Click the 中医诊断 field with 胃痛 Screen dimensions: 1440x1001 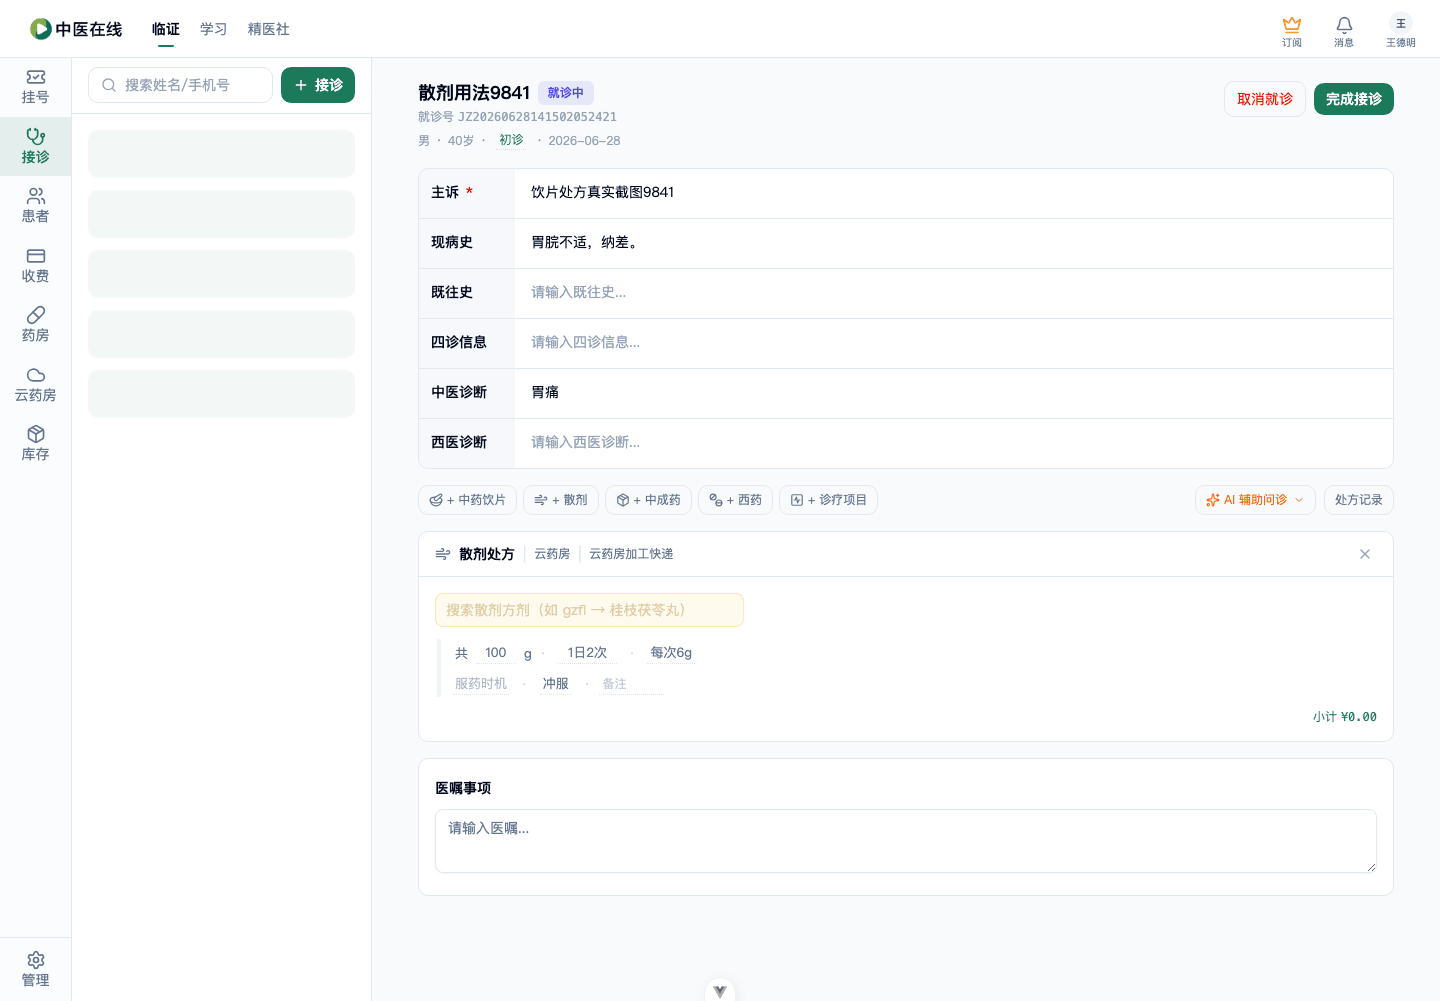[x=953, y=393]
